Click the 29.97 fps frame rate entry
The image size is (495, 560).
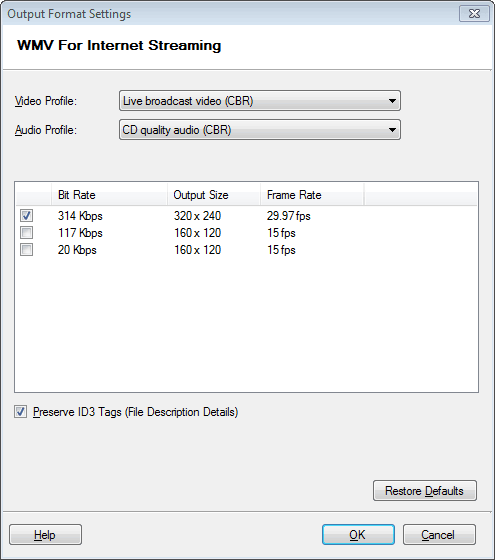coord(289,216)
